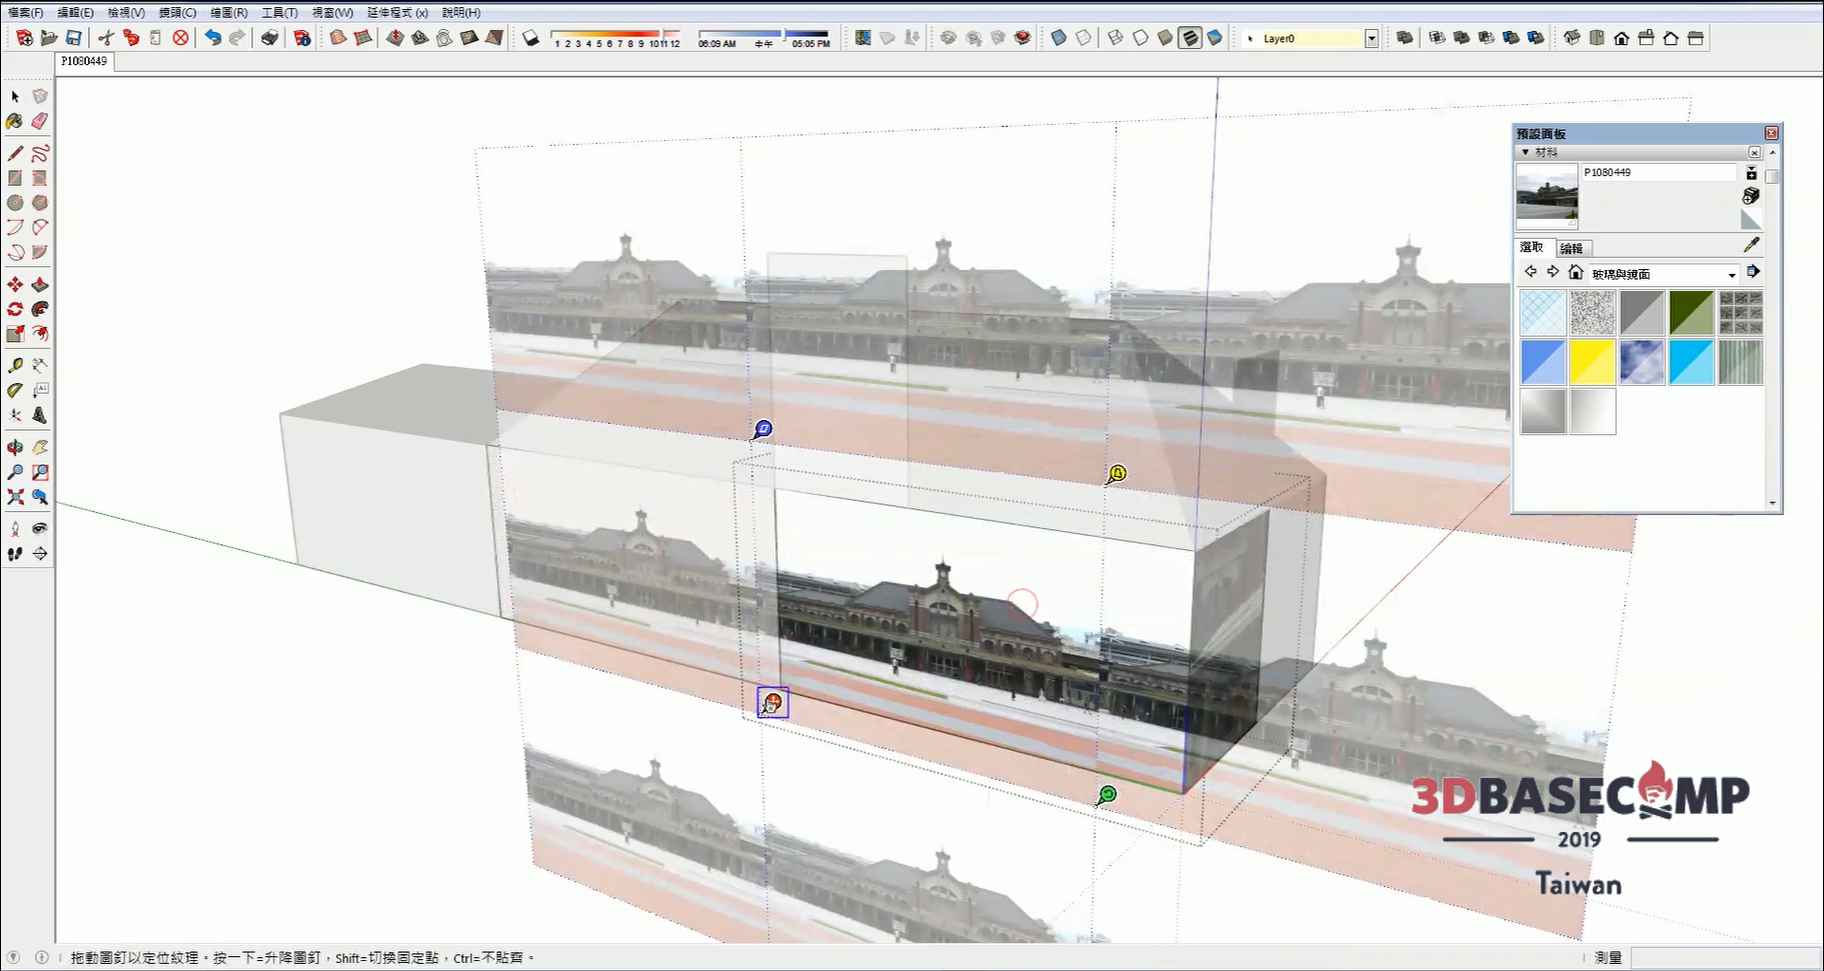Open the 工具(T) menu
Screen dimensions: 1824x971
click(279, 12)
